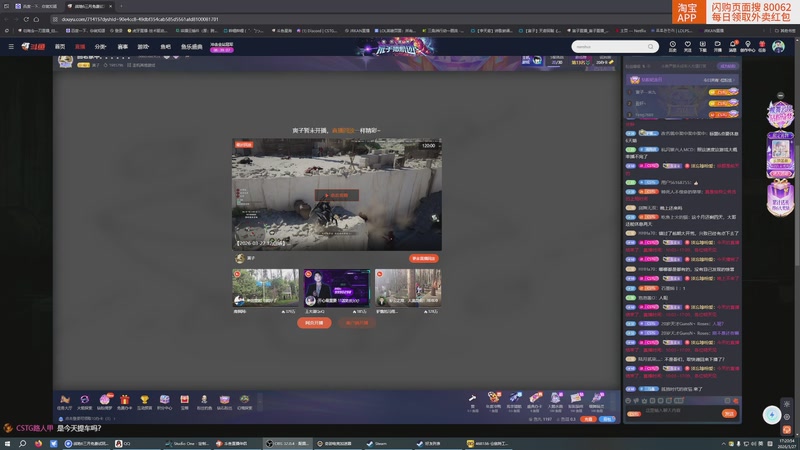800x450 pixels.
Task: Open the pink activity icon with New badge
Action: tap(105, 402)
